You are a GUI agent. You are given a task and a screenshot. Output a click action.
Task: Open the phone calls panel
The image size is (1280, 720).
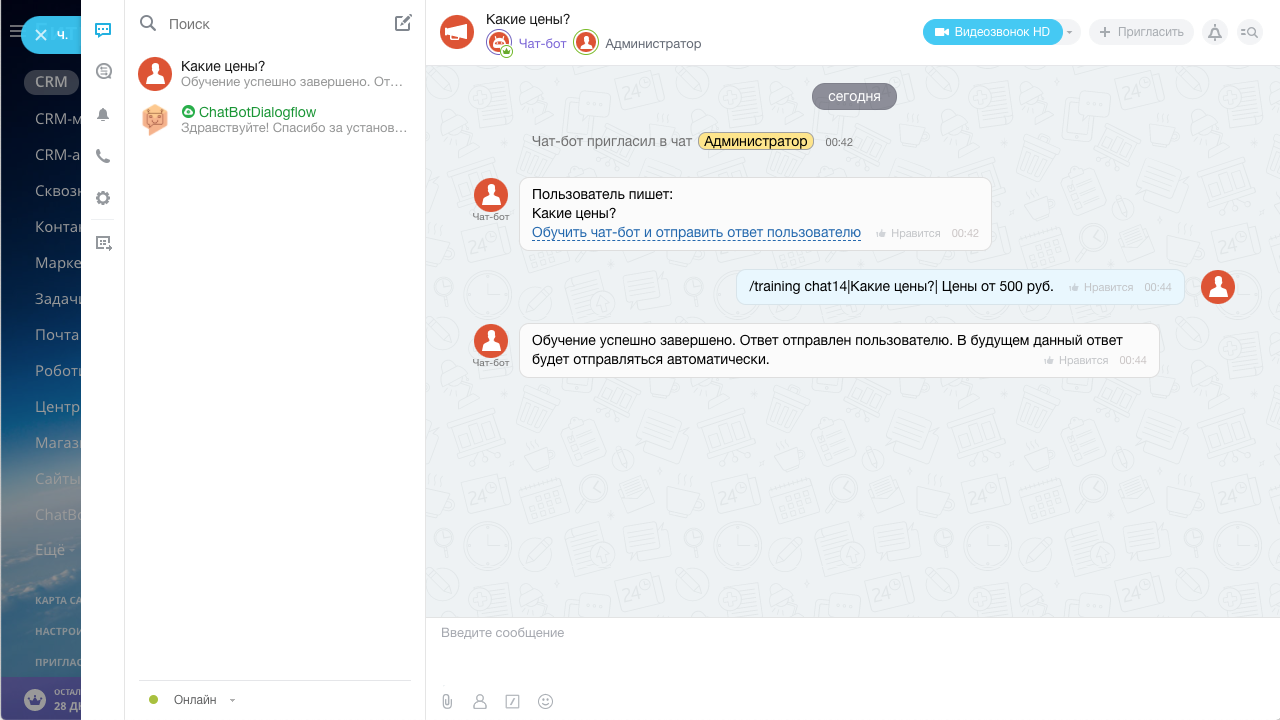(103, 156)
